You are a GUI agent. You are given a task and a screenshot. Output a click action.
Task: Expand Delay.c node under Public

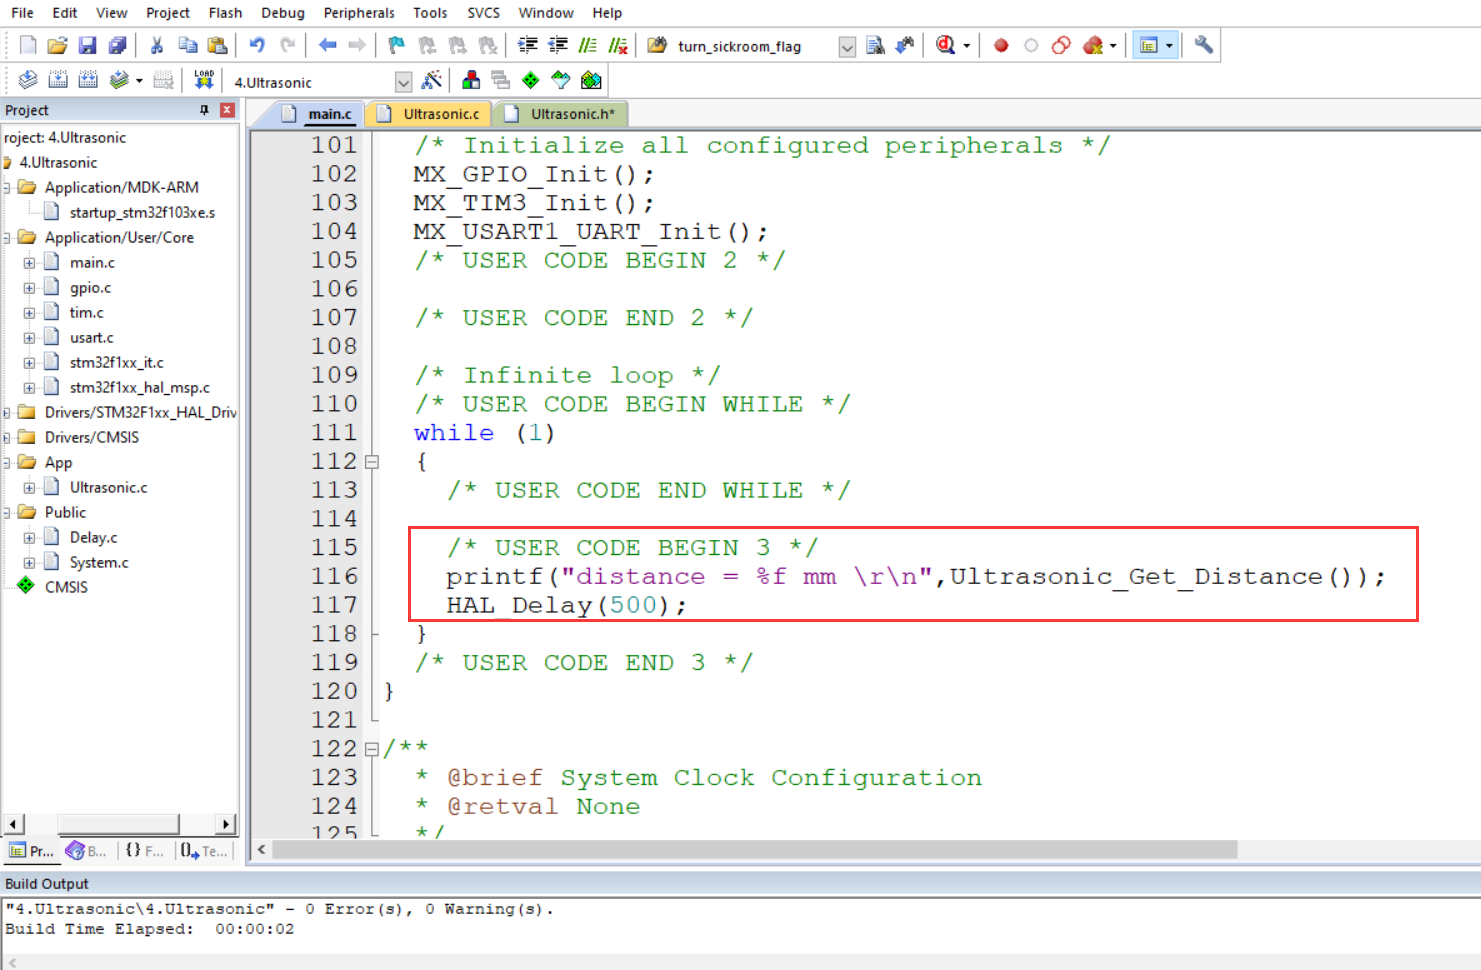click(x=29, y=538)
